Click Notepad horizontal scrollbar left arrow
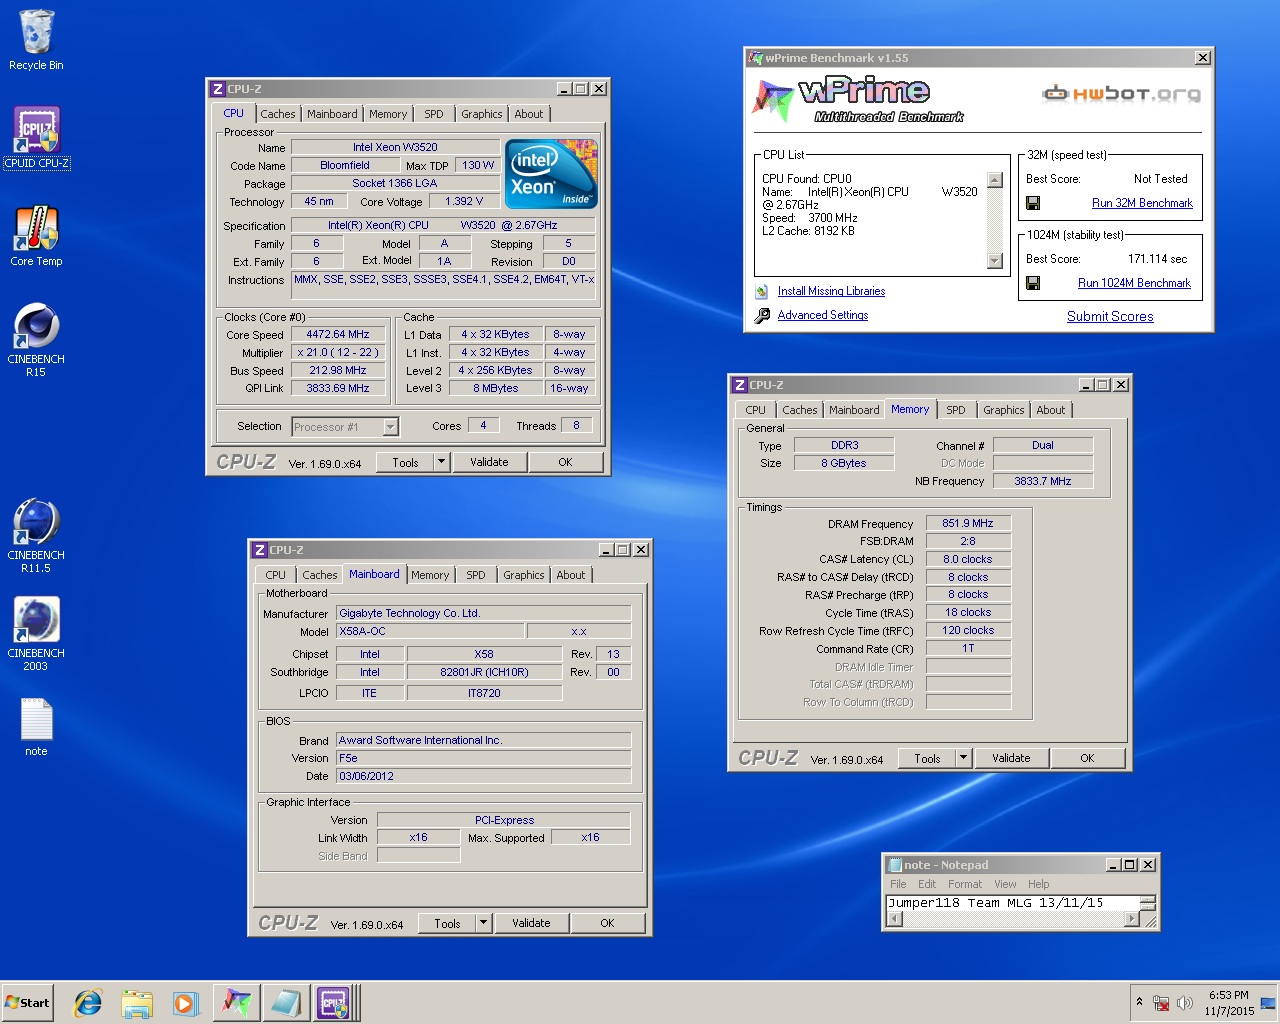This screenshot has width=1280, height=1024. (x=895, y=919)
